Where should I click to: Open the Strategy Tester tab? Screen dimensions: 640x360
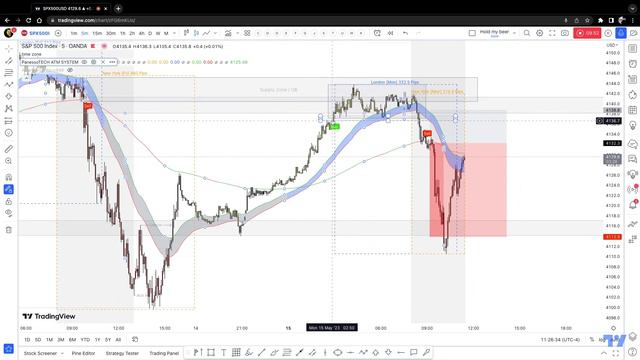(x=122, y=353)
